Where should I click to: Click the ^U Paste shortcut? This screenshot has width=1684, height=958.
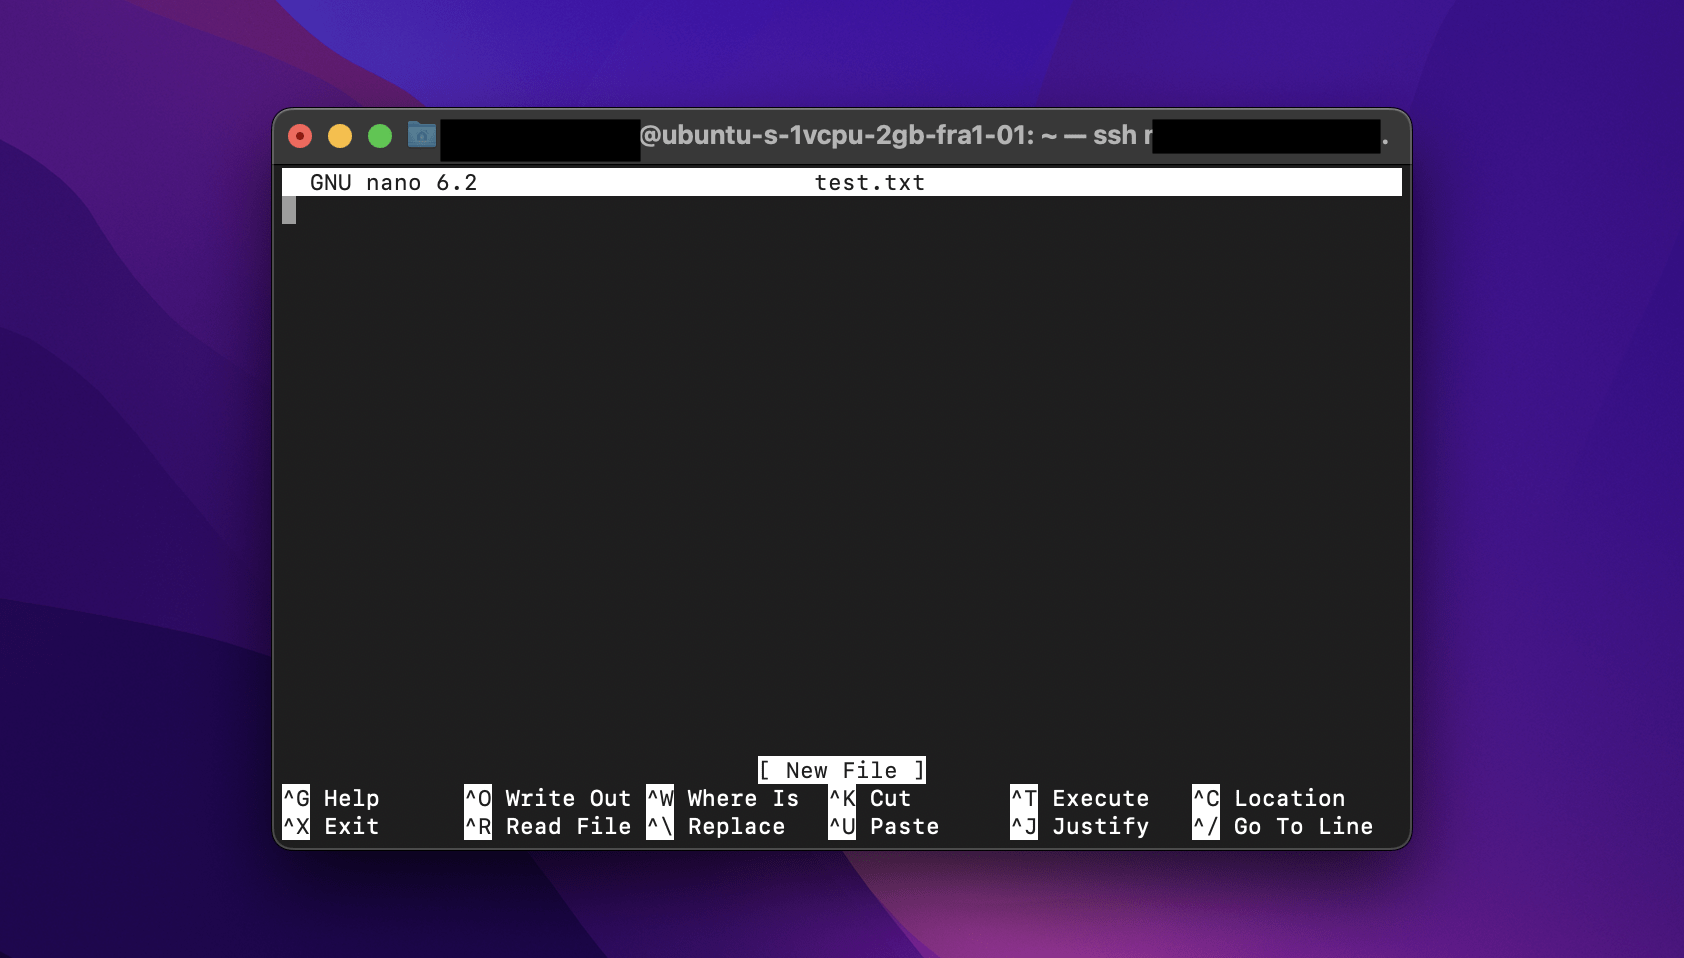click(885, 826)
